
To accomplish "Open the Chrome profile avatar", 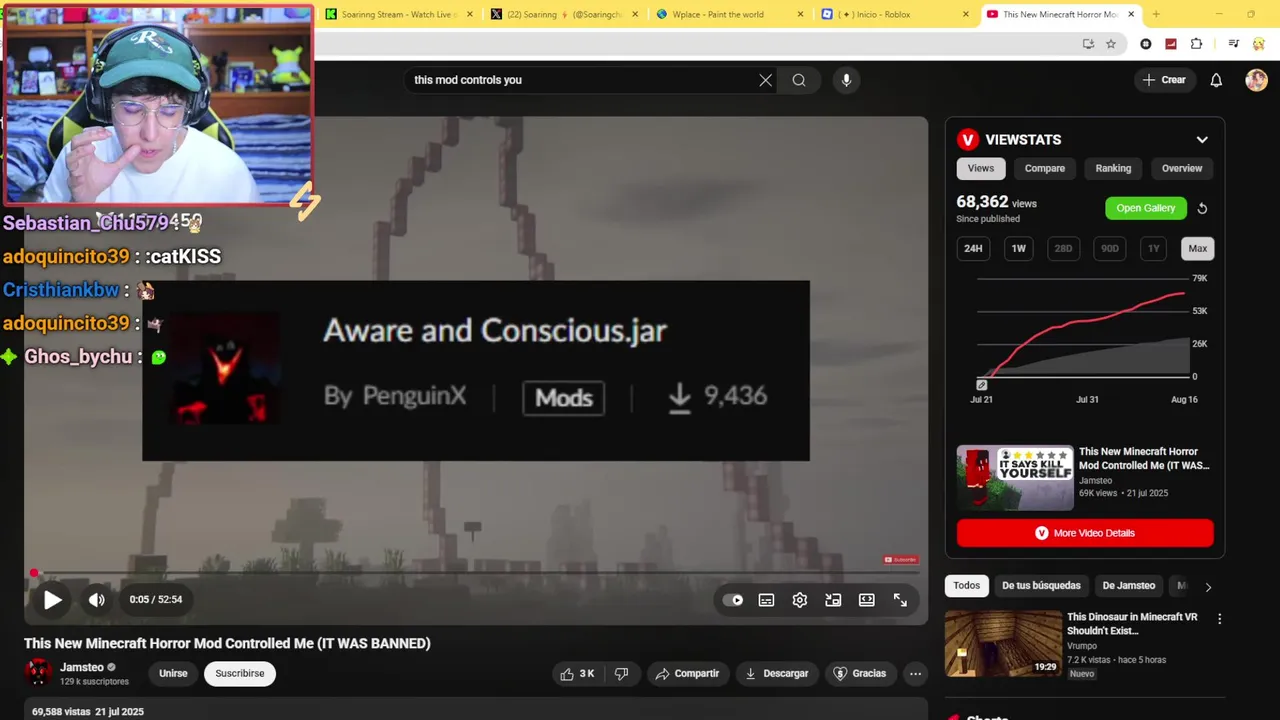I will [x=1258, y=44].
